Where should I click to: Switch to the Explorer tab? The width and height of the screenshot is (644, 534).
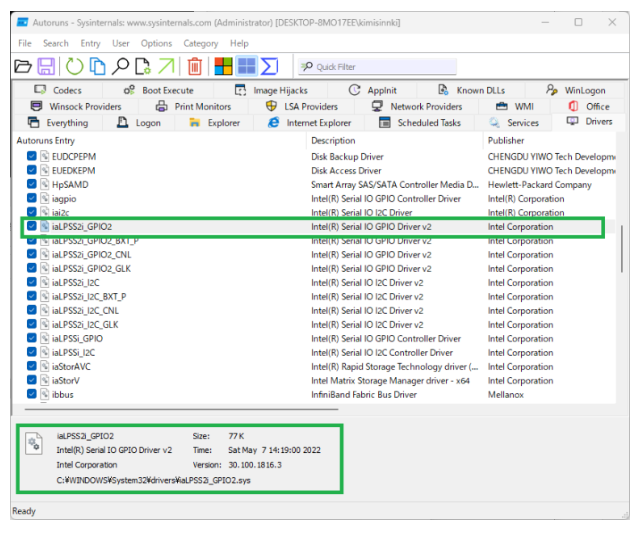(214, 123)
